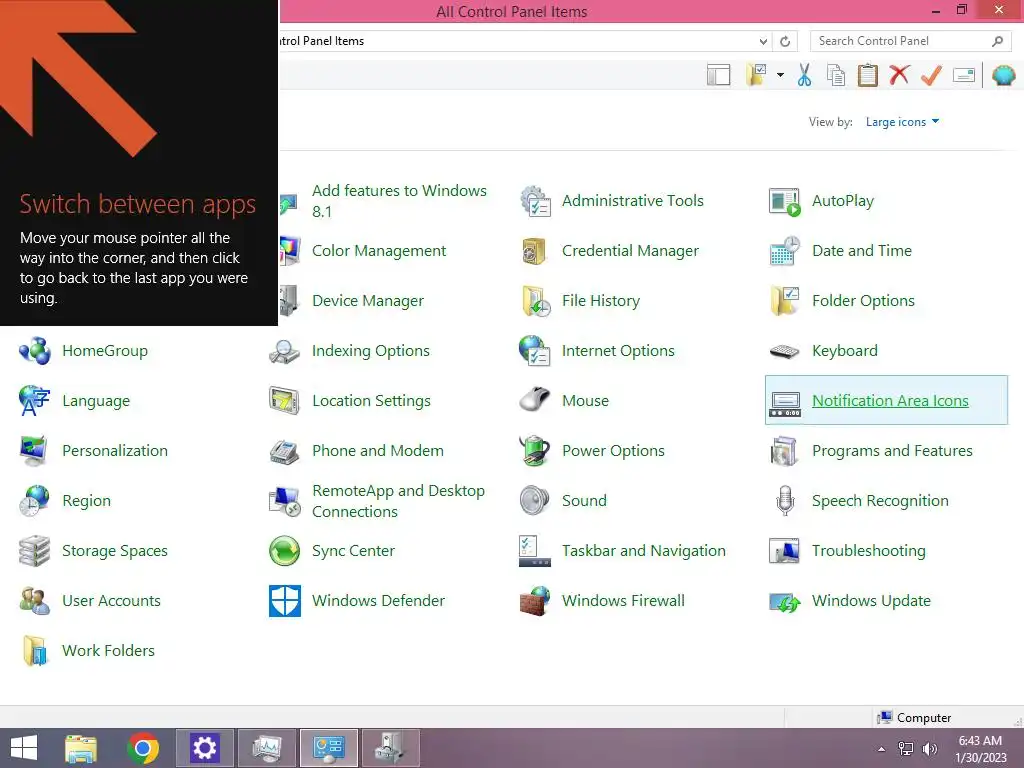This screenshot has width=1024, height=768.
Task: Open Windows Firewall brick wall icon
Action: (535, 601)
